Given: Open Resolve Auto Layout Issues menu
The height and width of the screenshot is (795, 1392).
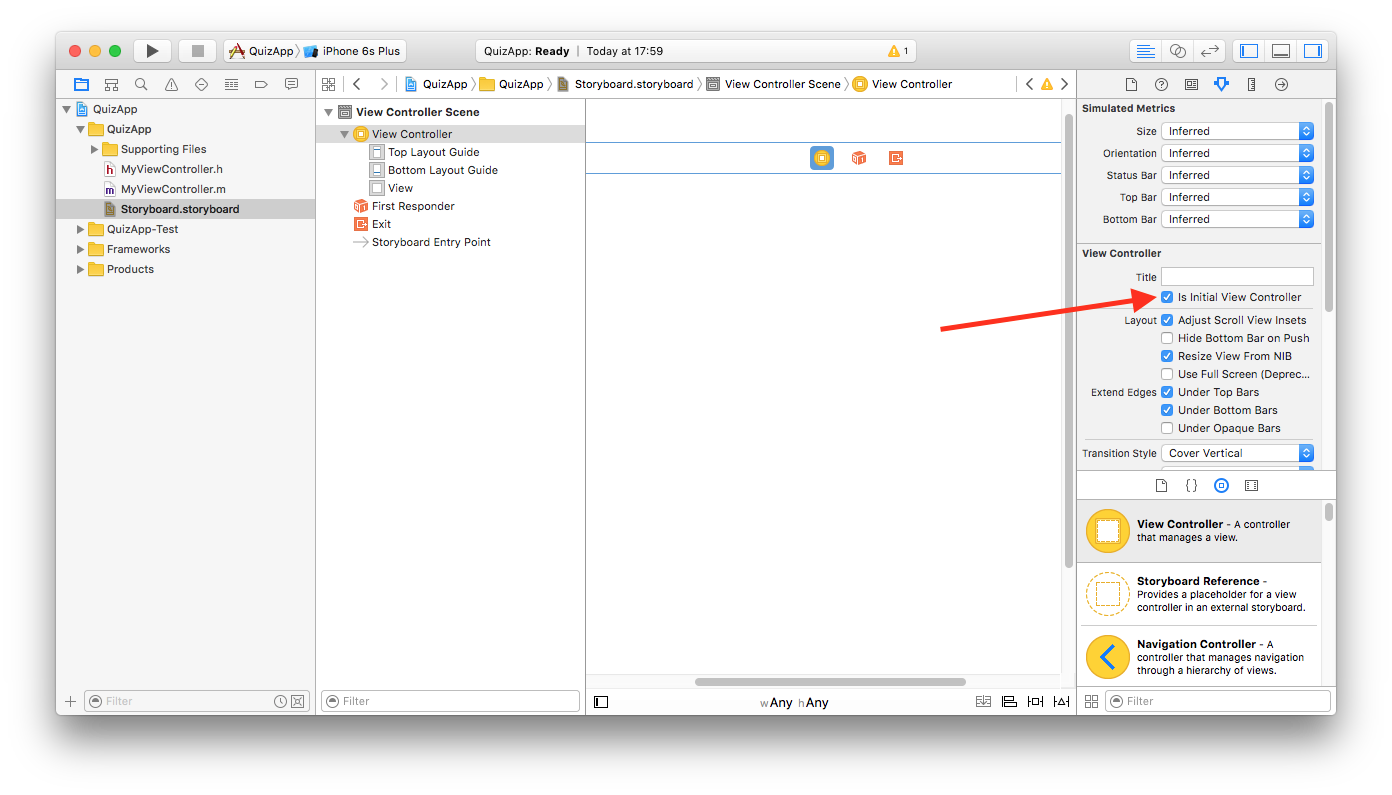Looking at the screenshot, I should 1061,702.
